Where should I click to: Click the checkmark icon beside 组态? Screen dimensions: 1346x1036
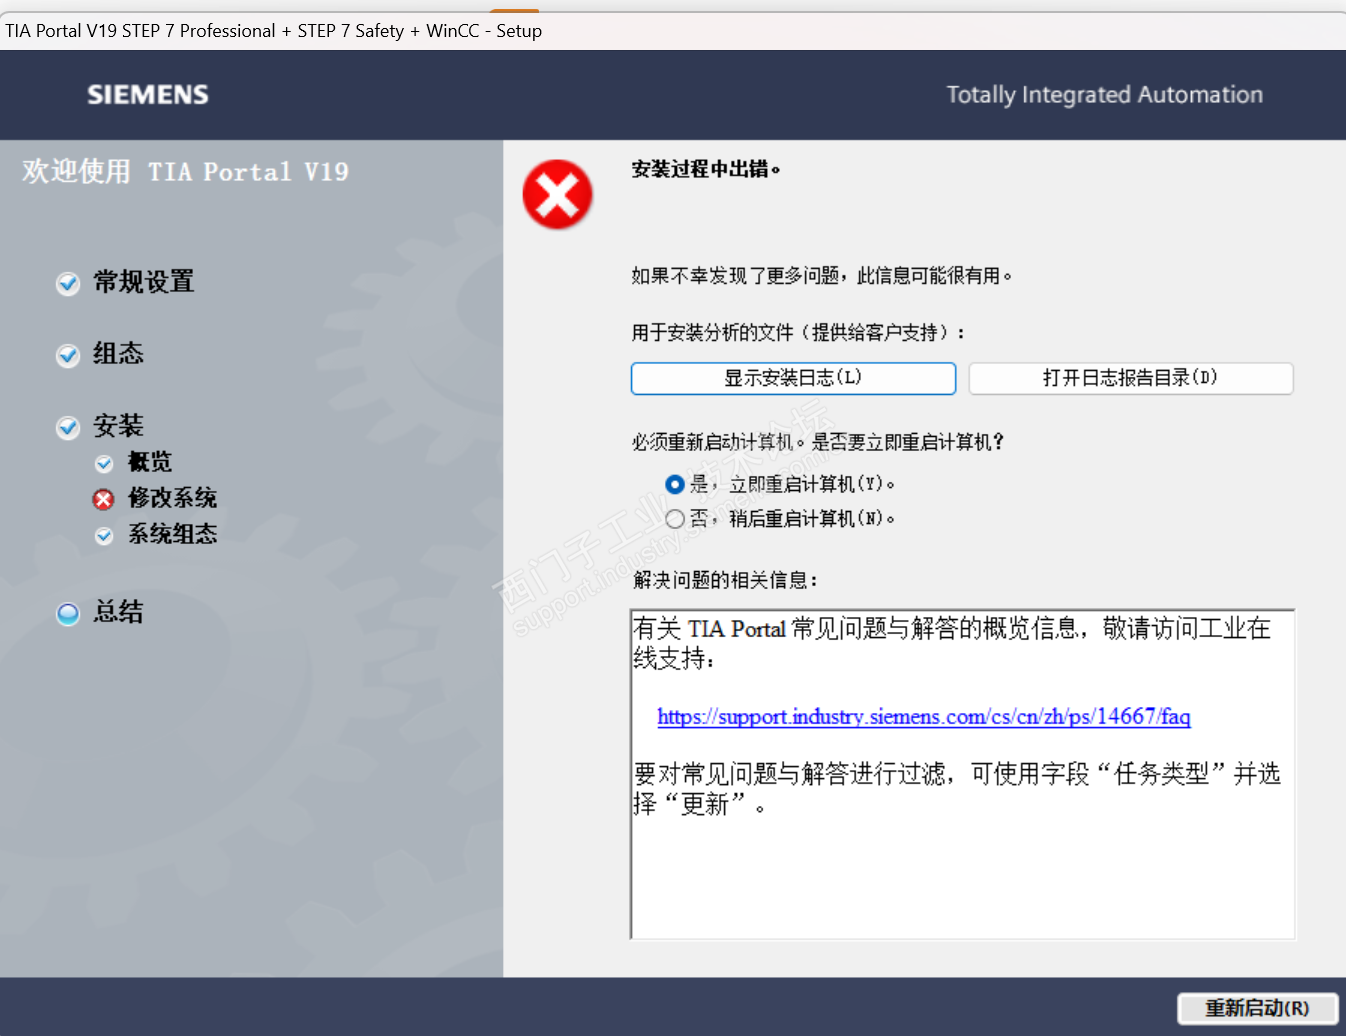[x=68, y=356]
